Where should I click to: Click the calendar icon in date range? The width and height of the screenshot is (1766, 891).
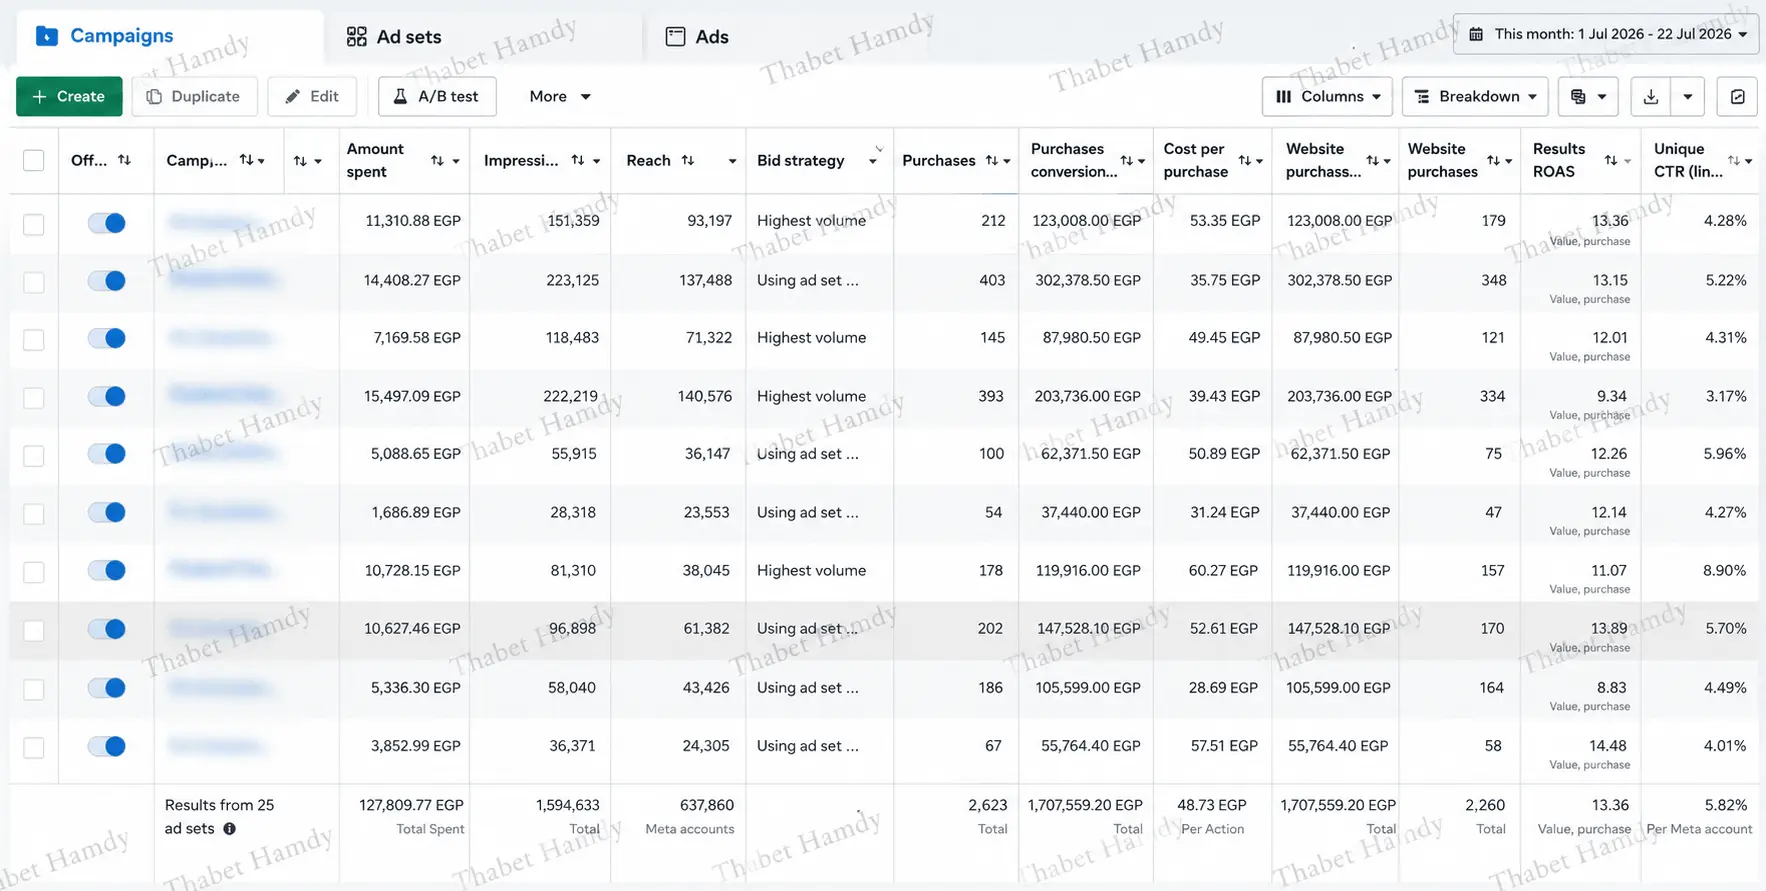1476,34
